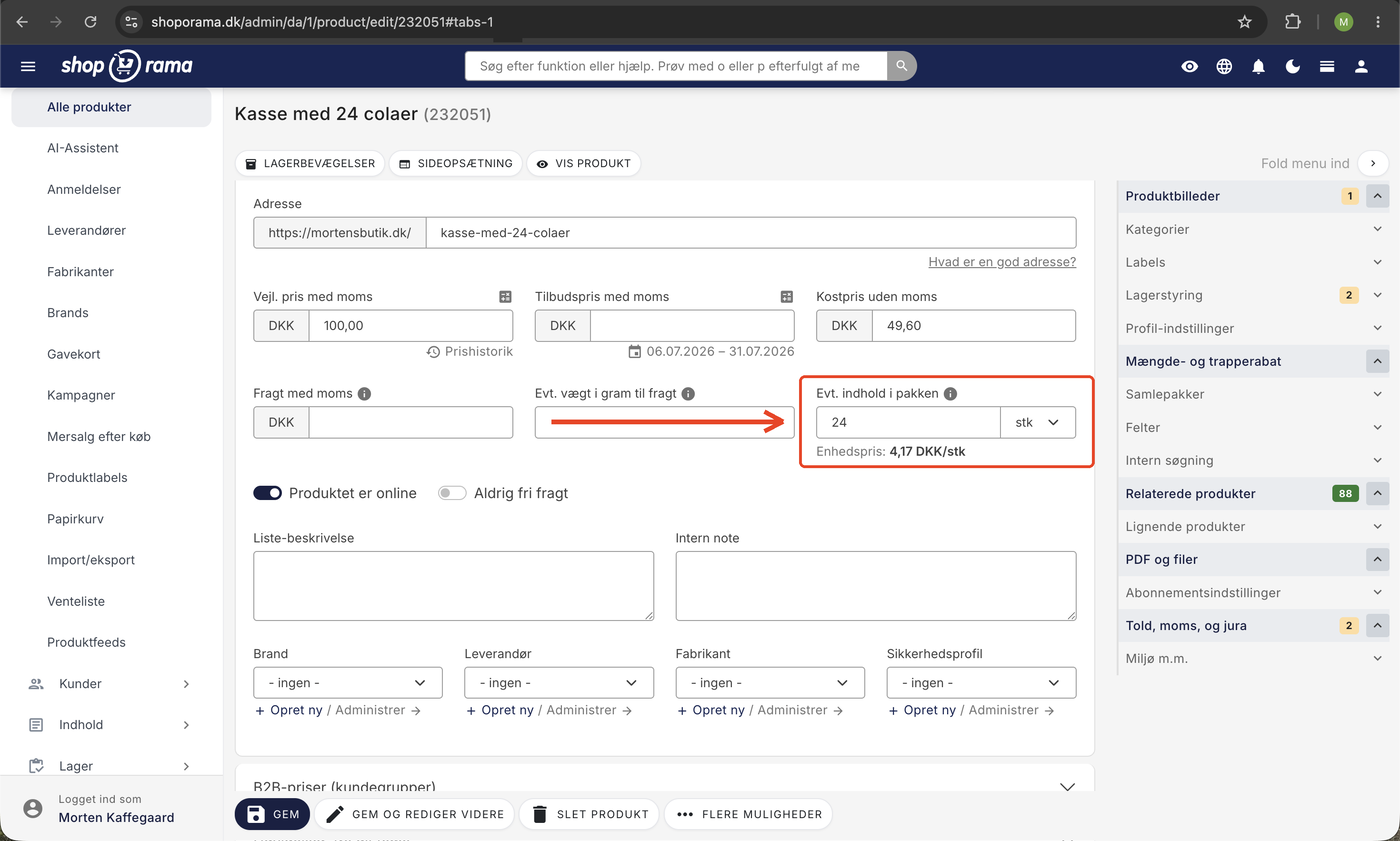Click the Kostpris uden moms input field
Screen dimensions: 1400x841
973,326
